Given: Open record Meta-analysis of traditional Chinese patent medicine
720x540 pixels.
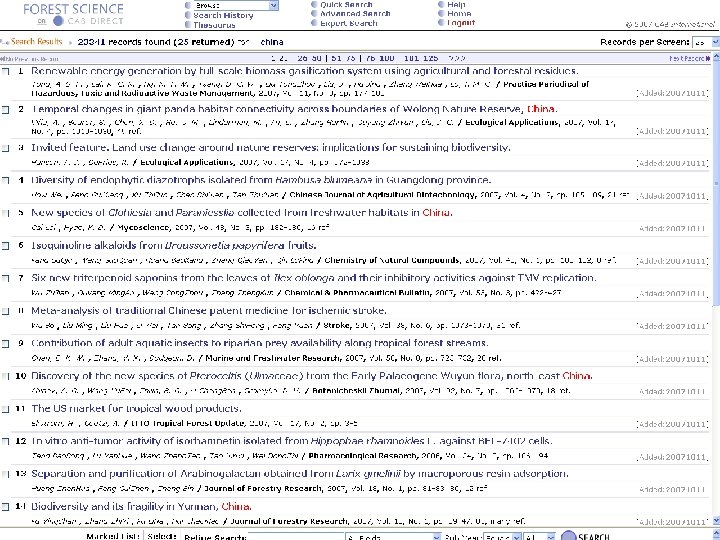Looking at the screenshot, I should coord(209,311).
